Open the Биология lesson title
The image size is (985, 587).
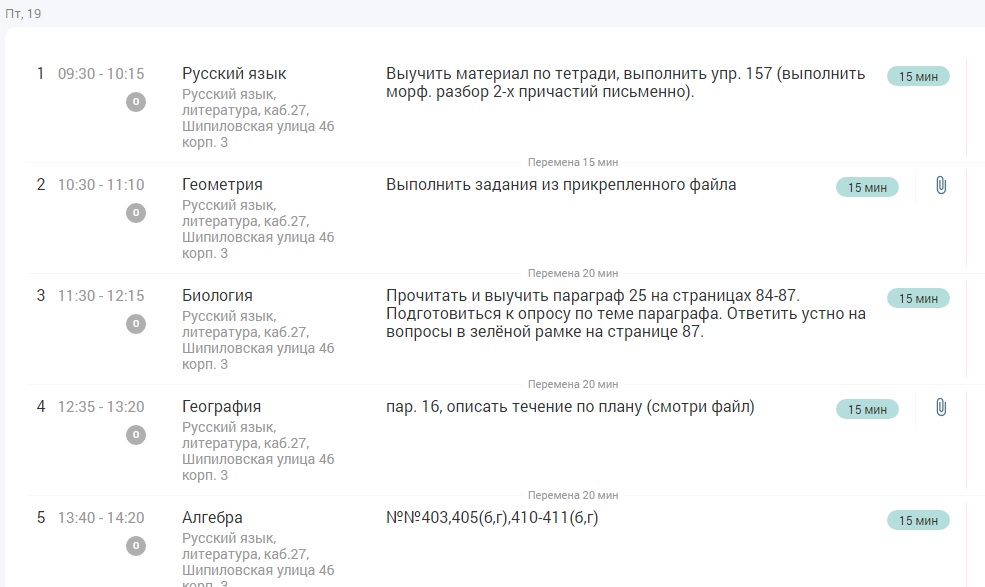pyautogui.click(x=217, y=296)
